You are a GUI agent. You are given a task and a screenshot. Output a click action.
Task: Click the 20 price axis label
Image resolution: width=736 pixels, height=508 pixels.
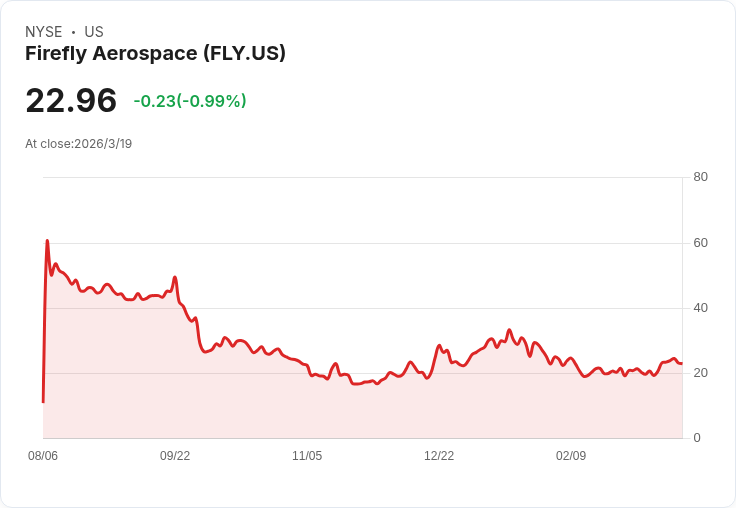coord(700,373)
